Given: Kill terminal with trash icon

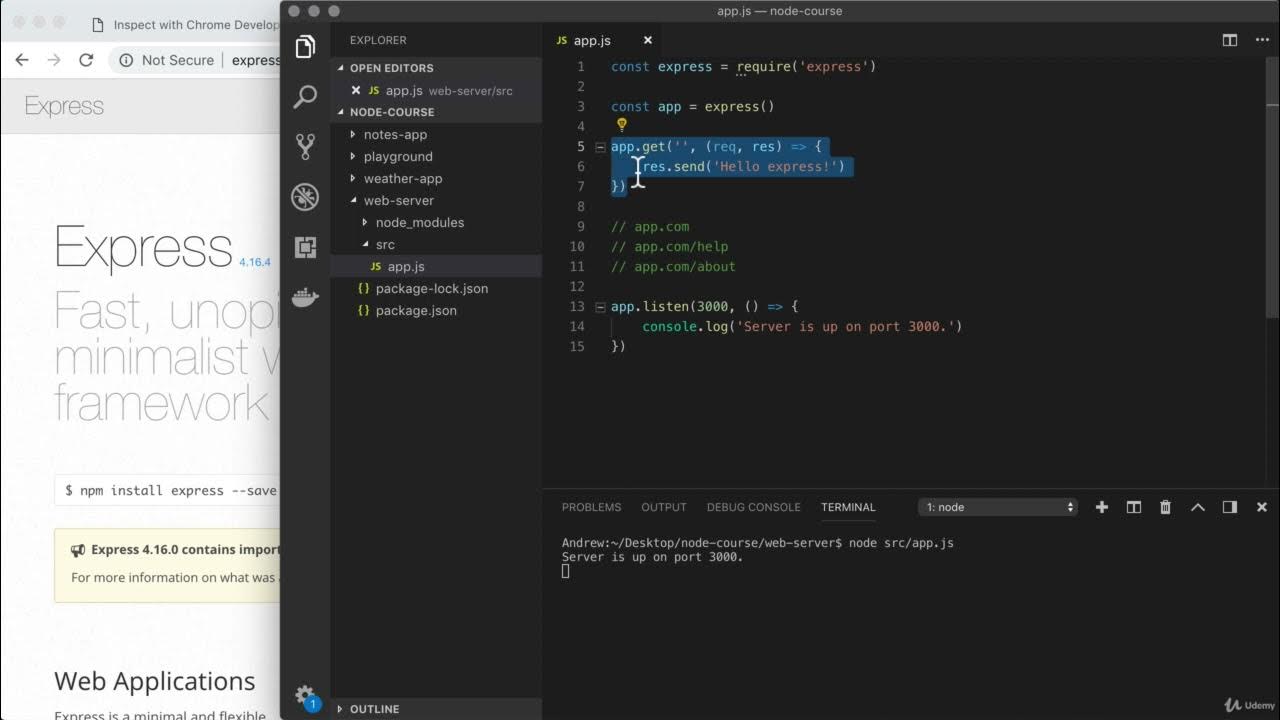Looking at the screenshot, I should 1165,507.
